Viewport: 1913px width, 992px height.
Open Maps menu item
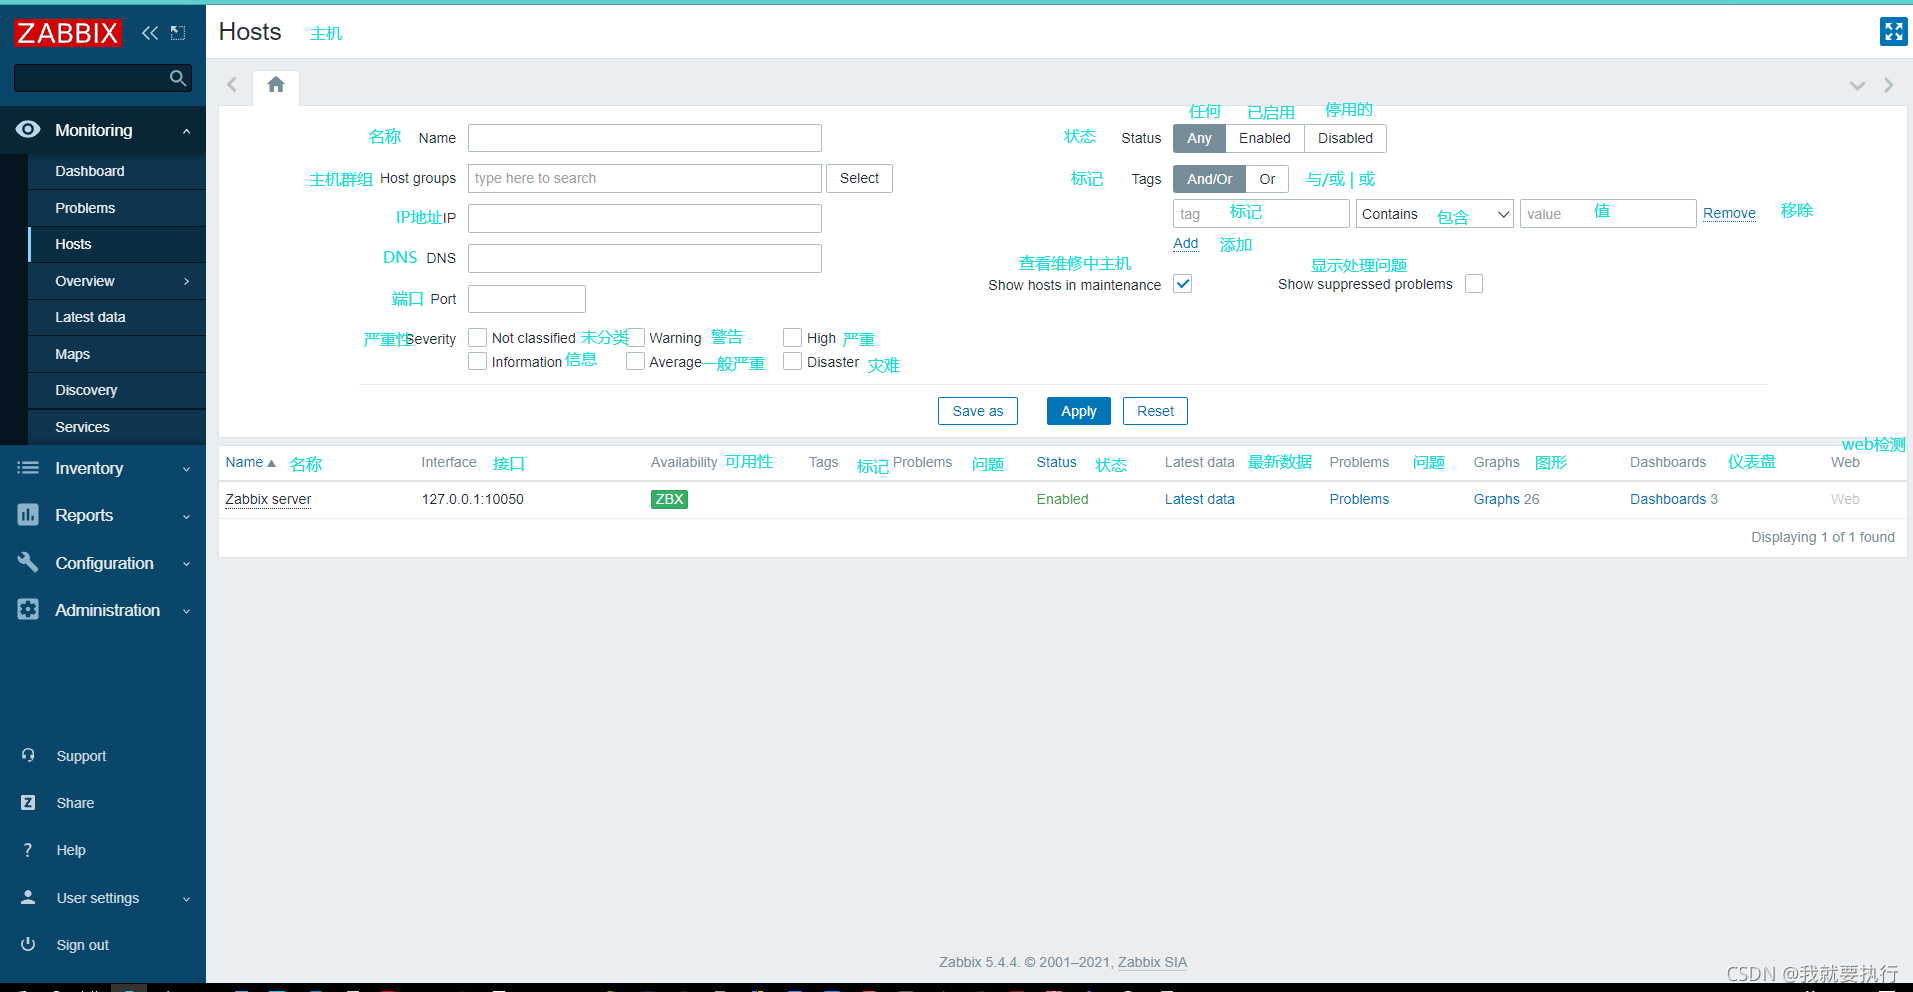117,354
